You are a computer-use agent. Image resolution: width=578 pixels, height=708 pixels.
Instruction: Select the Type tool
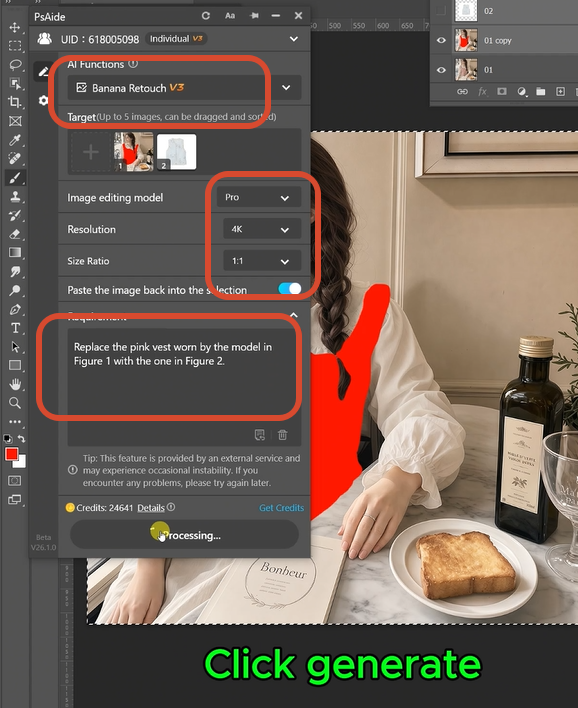coord(15,328)
